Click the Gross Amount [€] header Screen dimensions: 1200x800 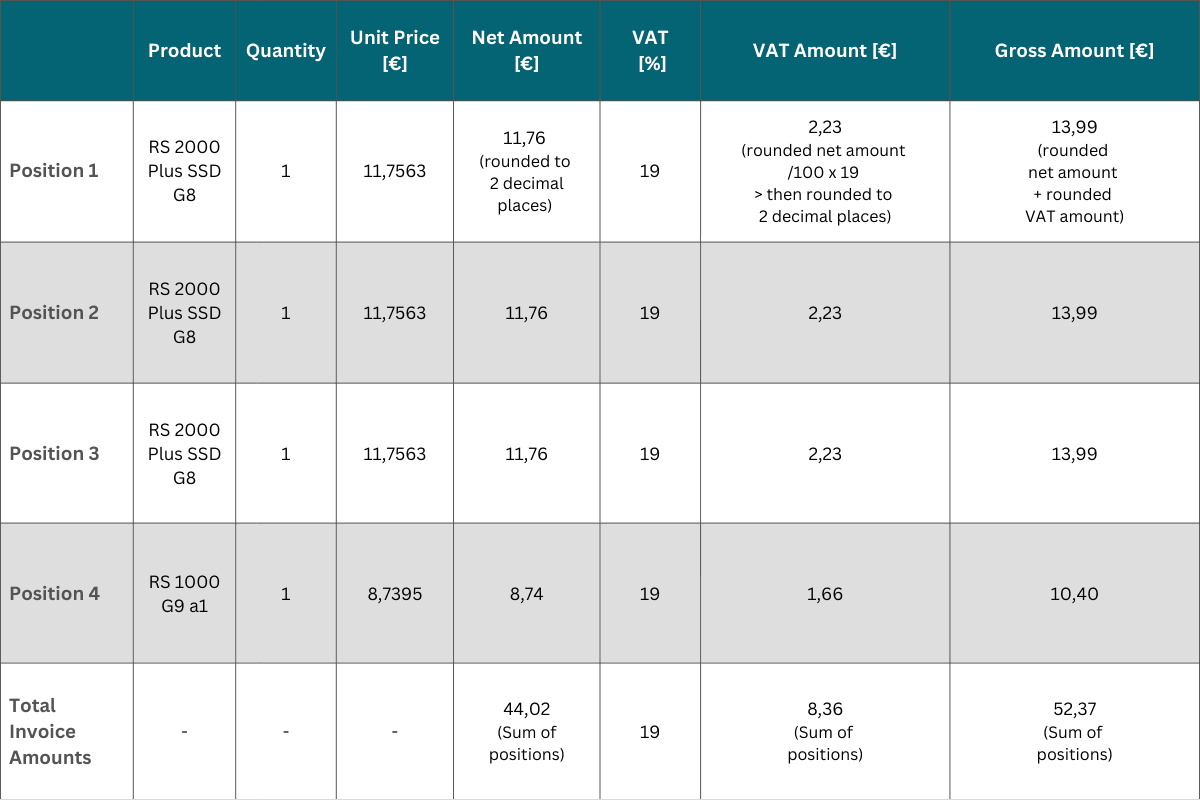[1074, 51]
